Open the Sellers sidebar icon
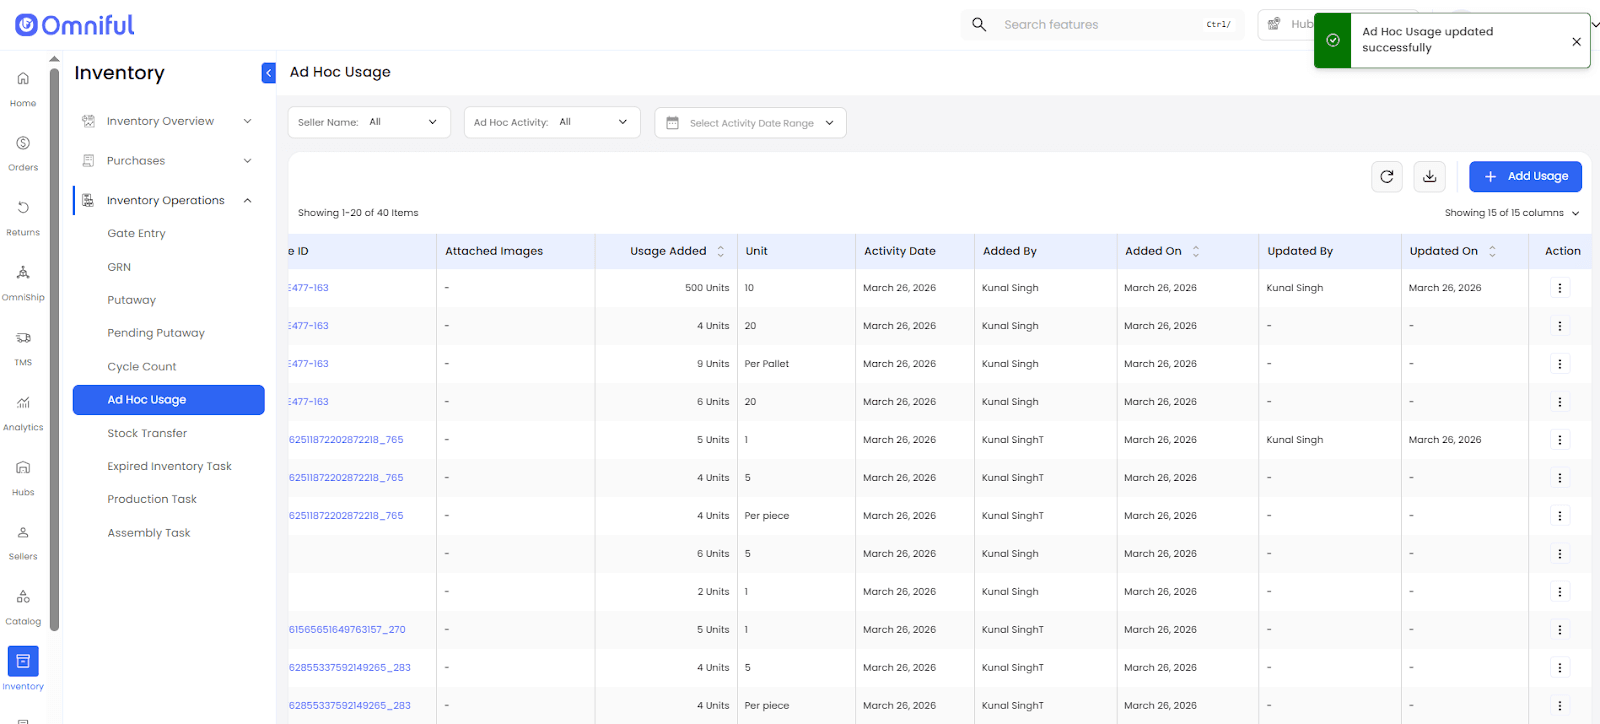The width and height of the screenshot is (1600, 724). coord(23,541)
